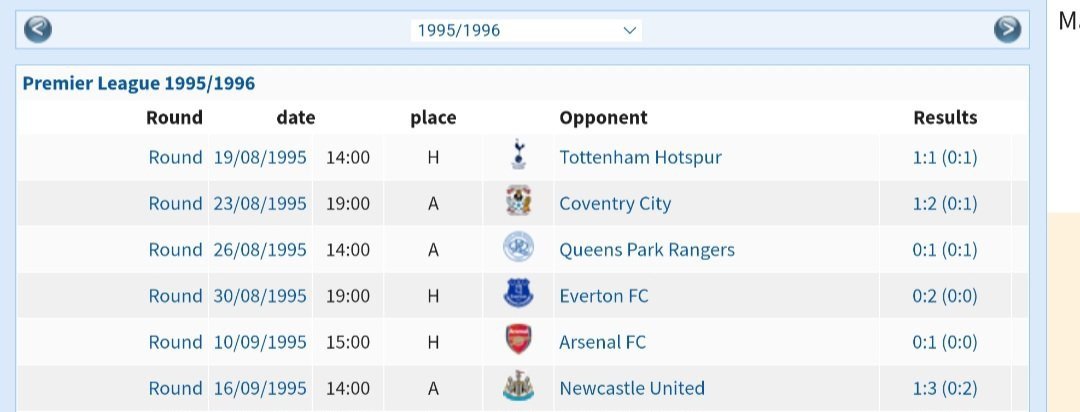This screenshot has height=412, width=1080.
Task: Click the Arsenal FC club crest
Action: coord(518,342)
